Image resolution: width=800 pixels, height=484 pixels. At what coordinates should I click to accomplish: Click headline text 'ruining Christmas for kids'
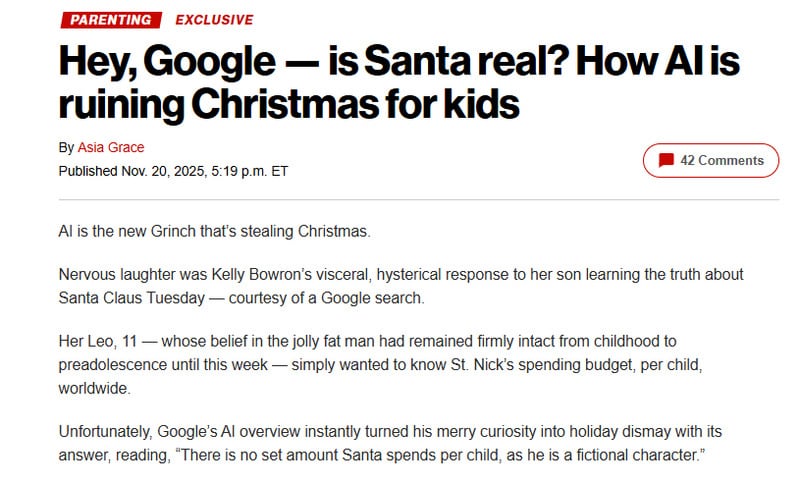pyautogui.click(x=289, y=105)
